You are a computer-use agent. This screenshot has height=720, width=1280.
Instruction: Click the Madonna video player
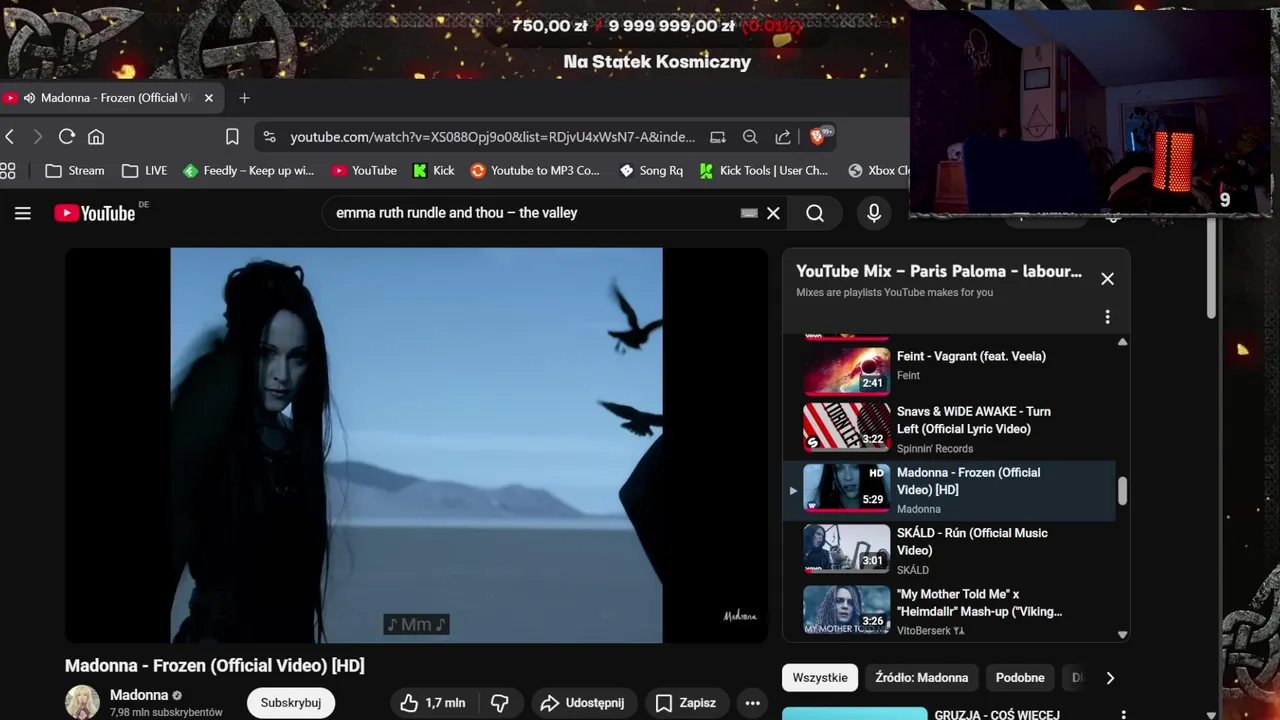[416, 445]
